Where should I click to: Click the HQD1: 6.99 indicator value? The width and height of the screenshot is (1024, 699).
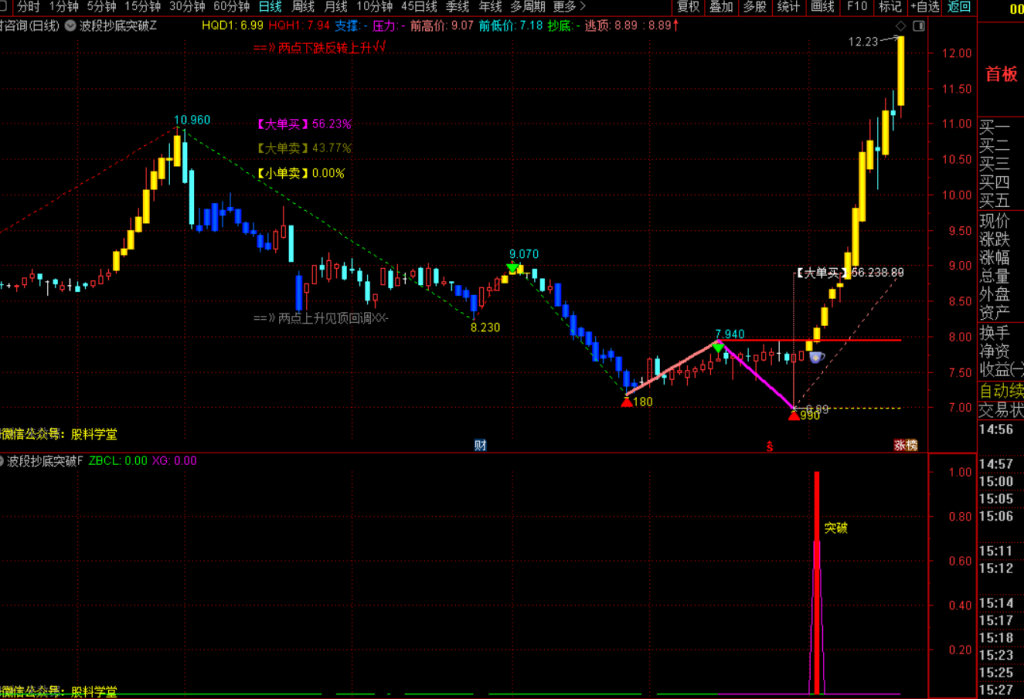[232, 25]
